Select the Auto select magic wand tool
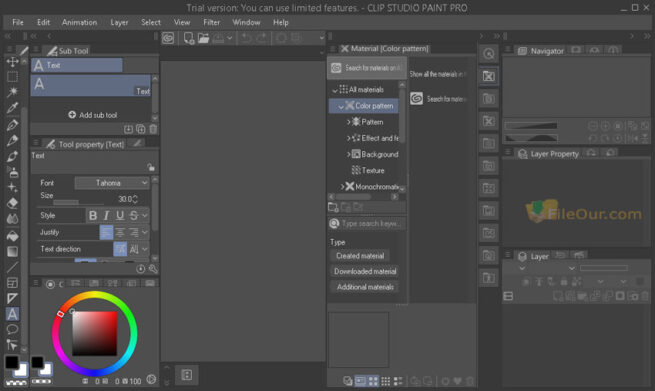Viewport: 655px width, 391px height. point(13,92)
